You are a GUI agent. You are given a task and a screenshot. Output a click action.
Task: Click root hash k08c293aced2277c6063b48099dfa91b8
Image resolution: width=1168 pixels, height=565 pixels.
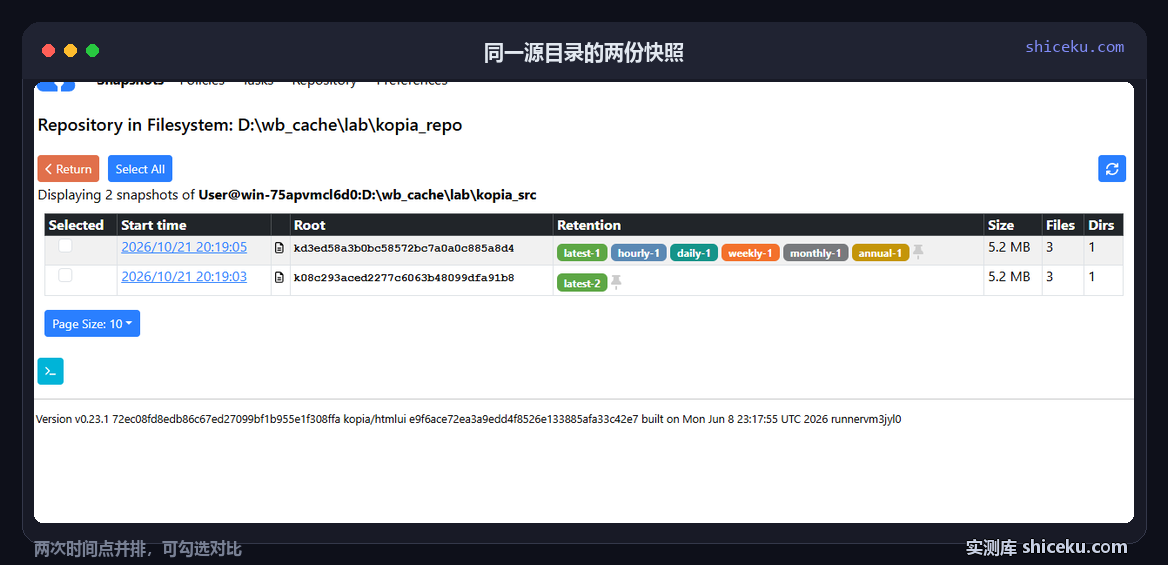[404, 277]
